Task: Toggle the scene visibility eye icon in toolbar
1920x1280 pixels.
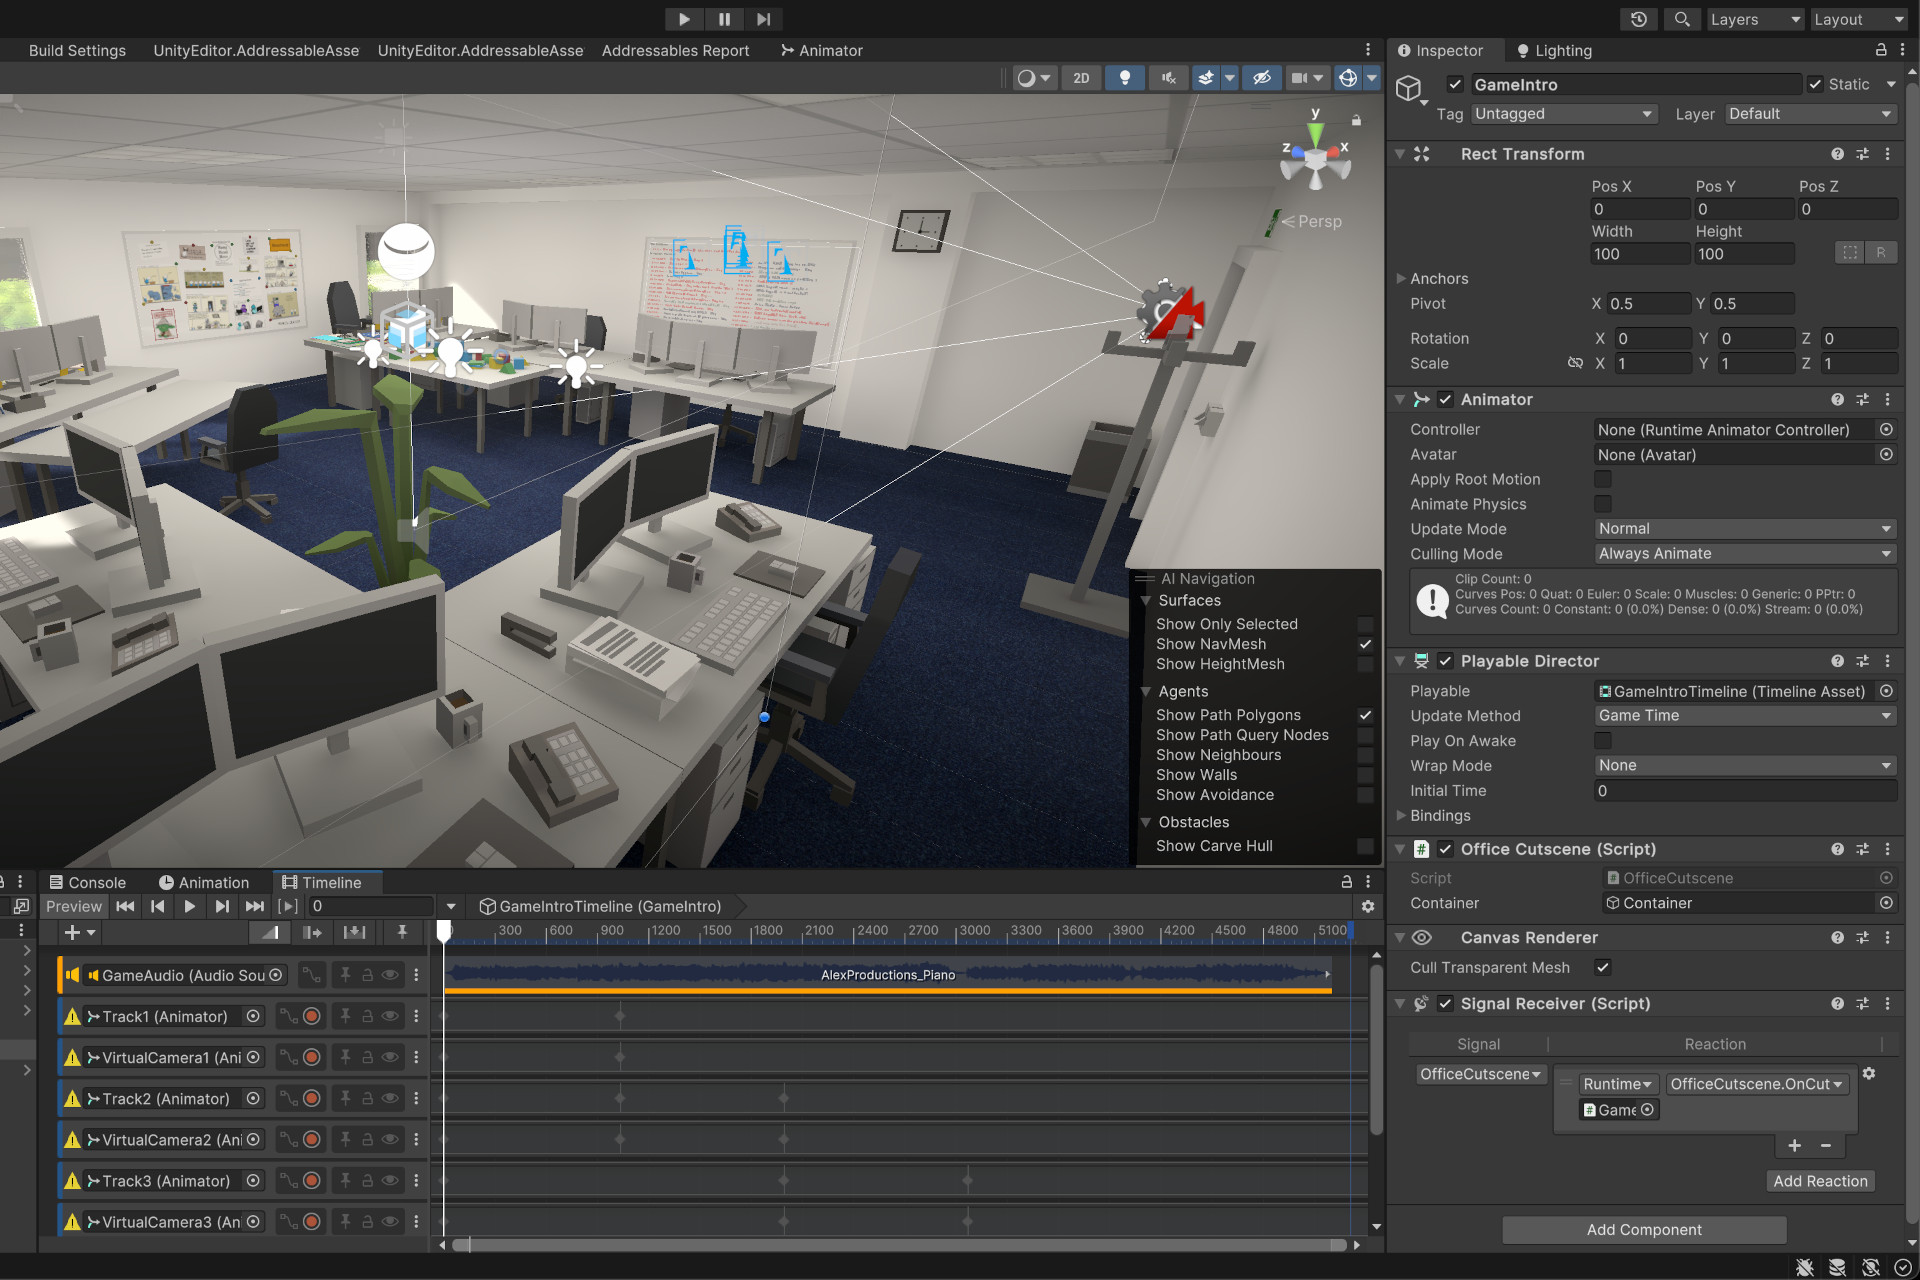Action: click(x=1262, y=77)
